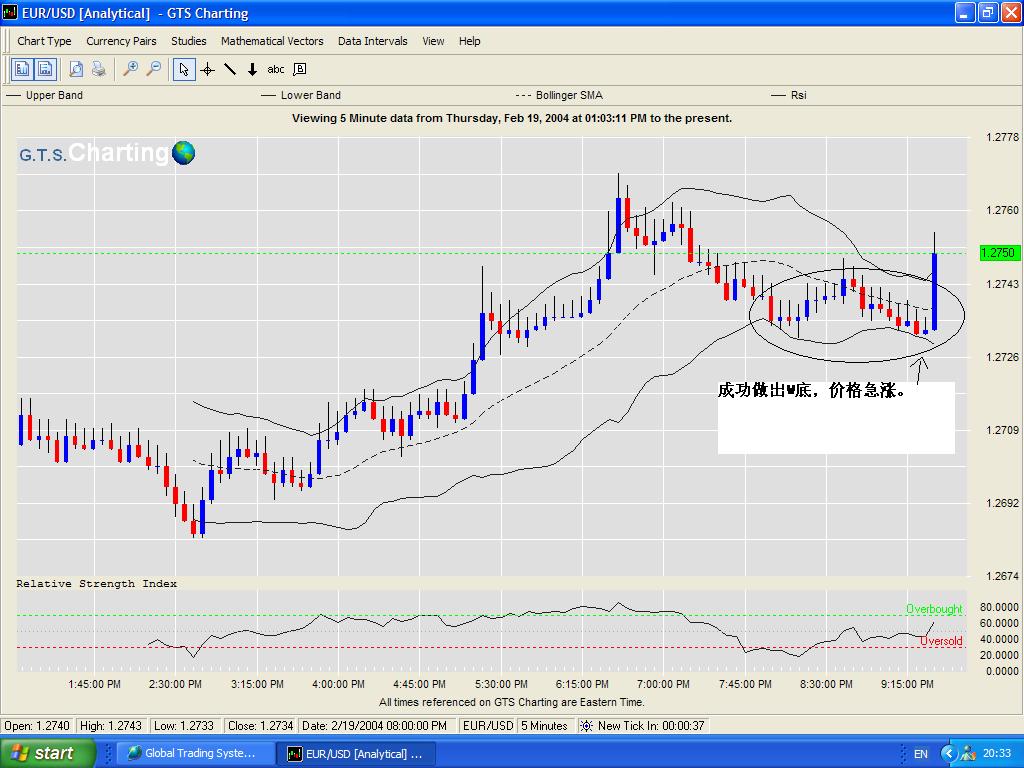1024x768 pixels.
Task: Select the abc text tool
Action: coord(276,69)
